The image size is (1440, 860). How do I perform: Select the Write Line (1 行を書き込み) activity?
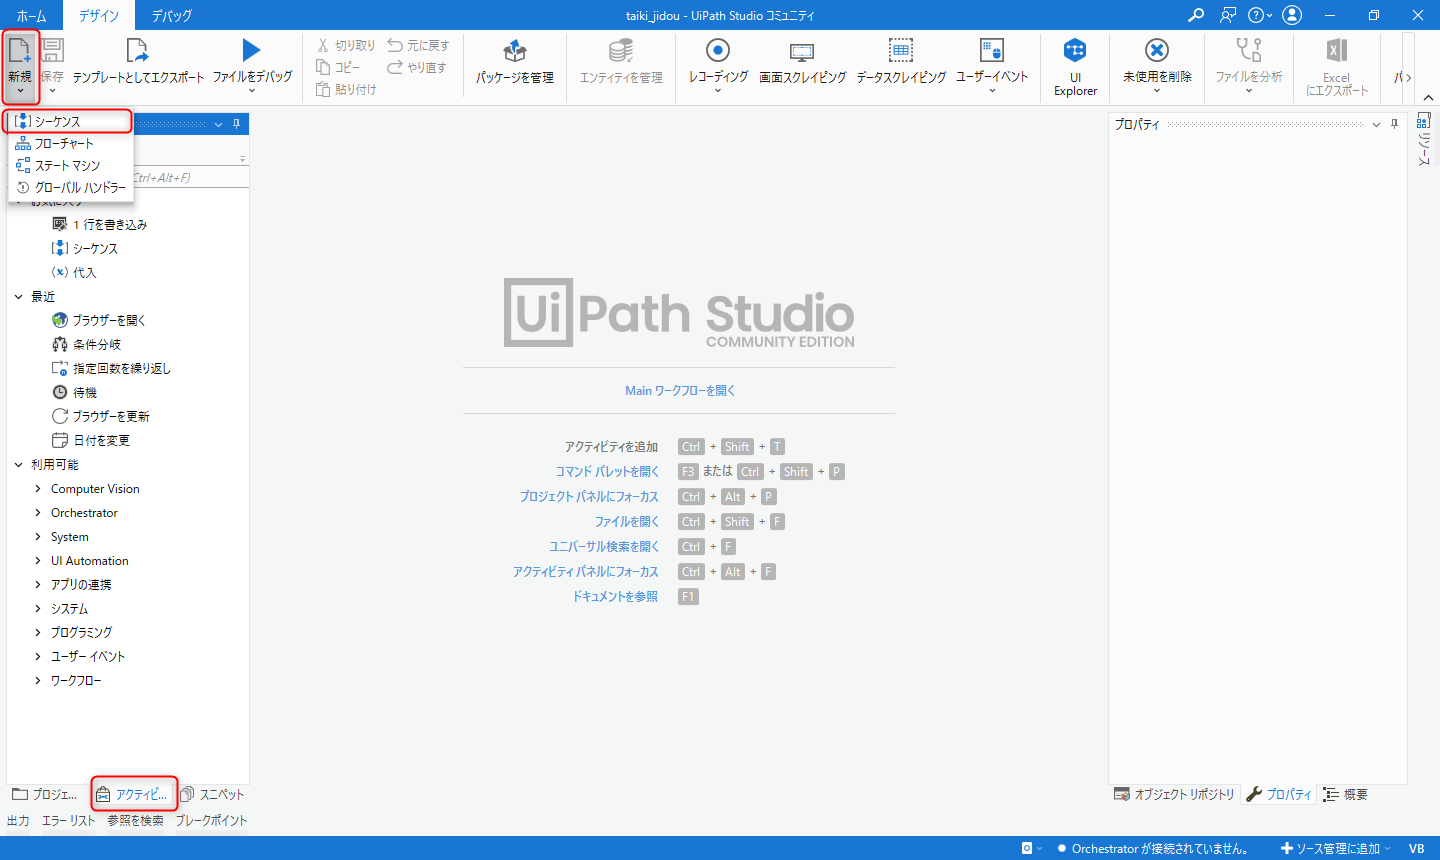[100, 225]
